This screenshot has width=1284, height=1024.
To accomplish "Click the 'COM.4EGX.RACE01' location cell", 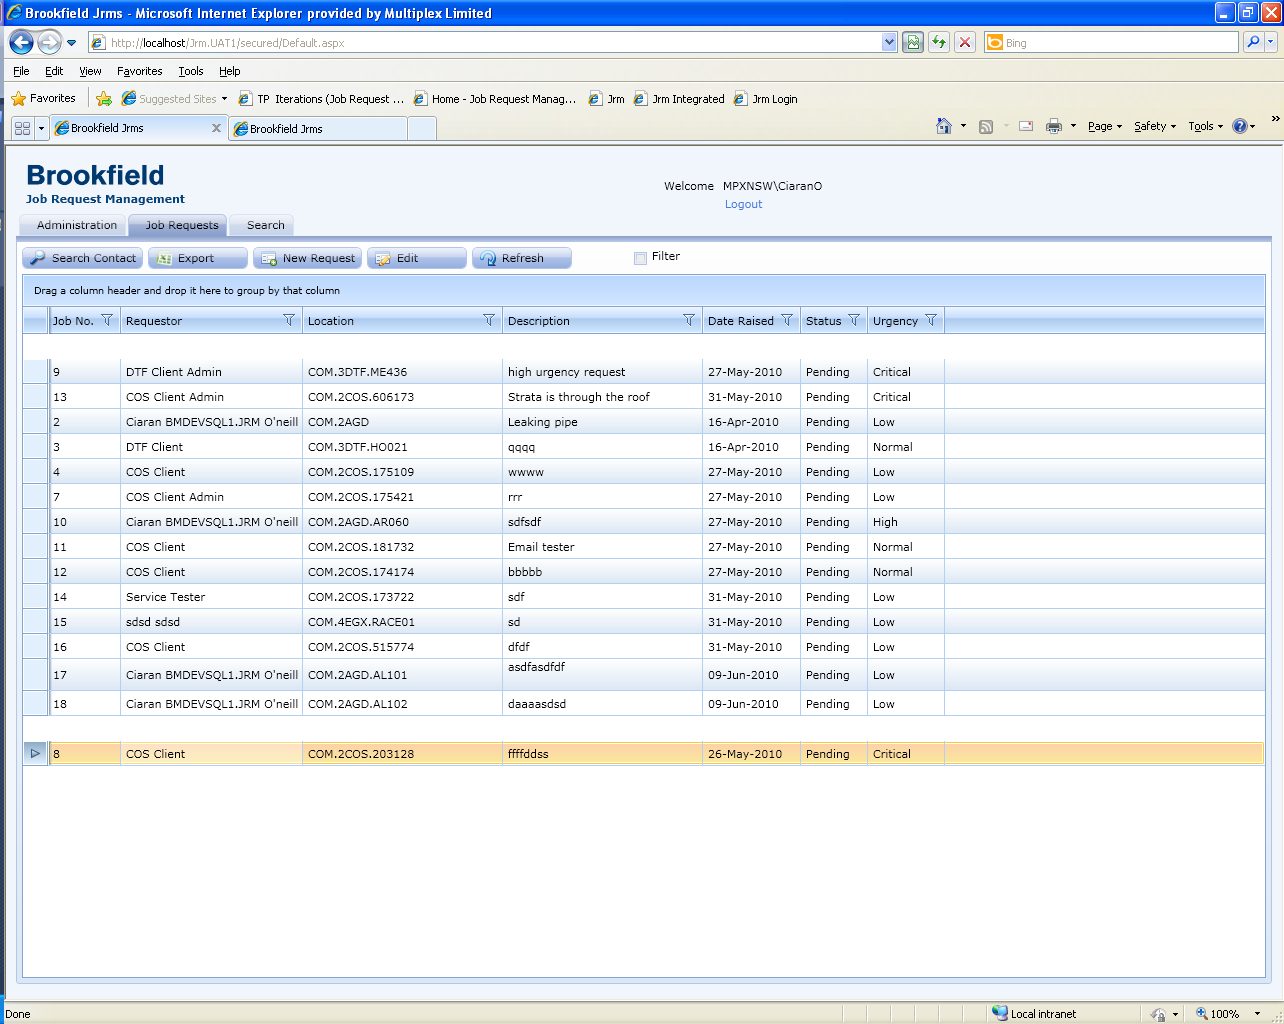I will (x=402, y=622).
